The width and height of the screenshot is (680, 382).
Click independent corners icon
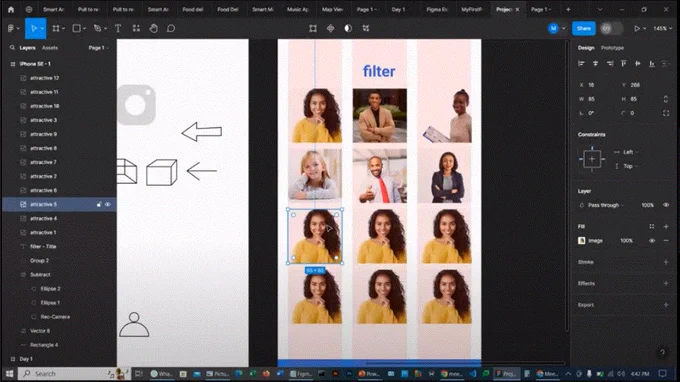point(666,113)
